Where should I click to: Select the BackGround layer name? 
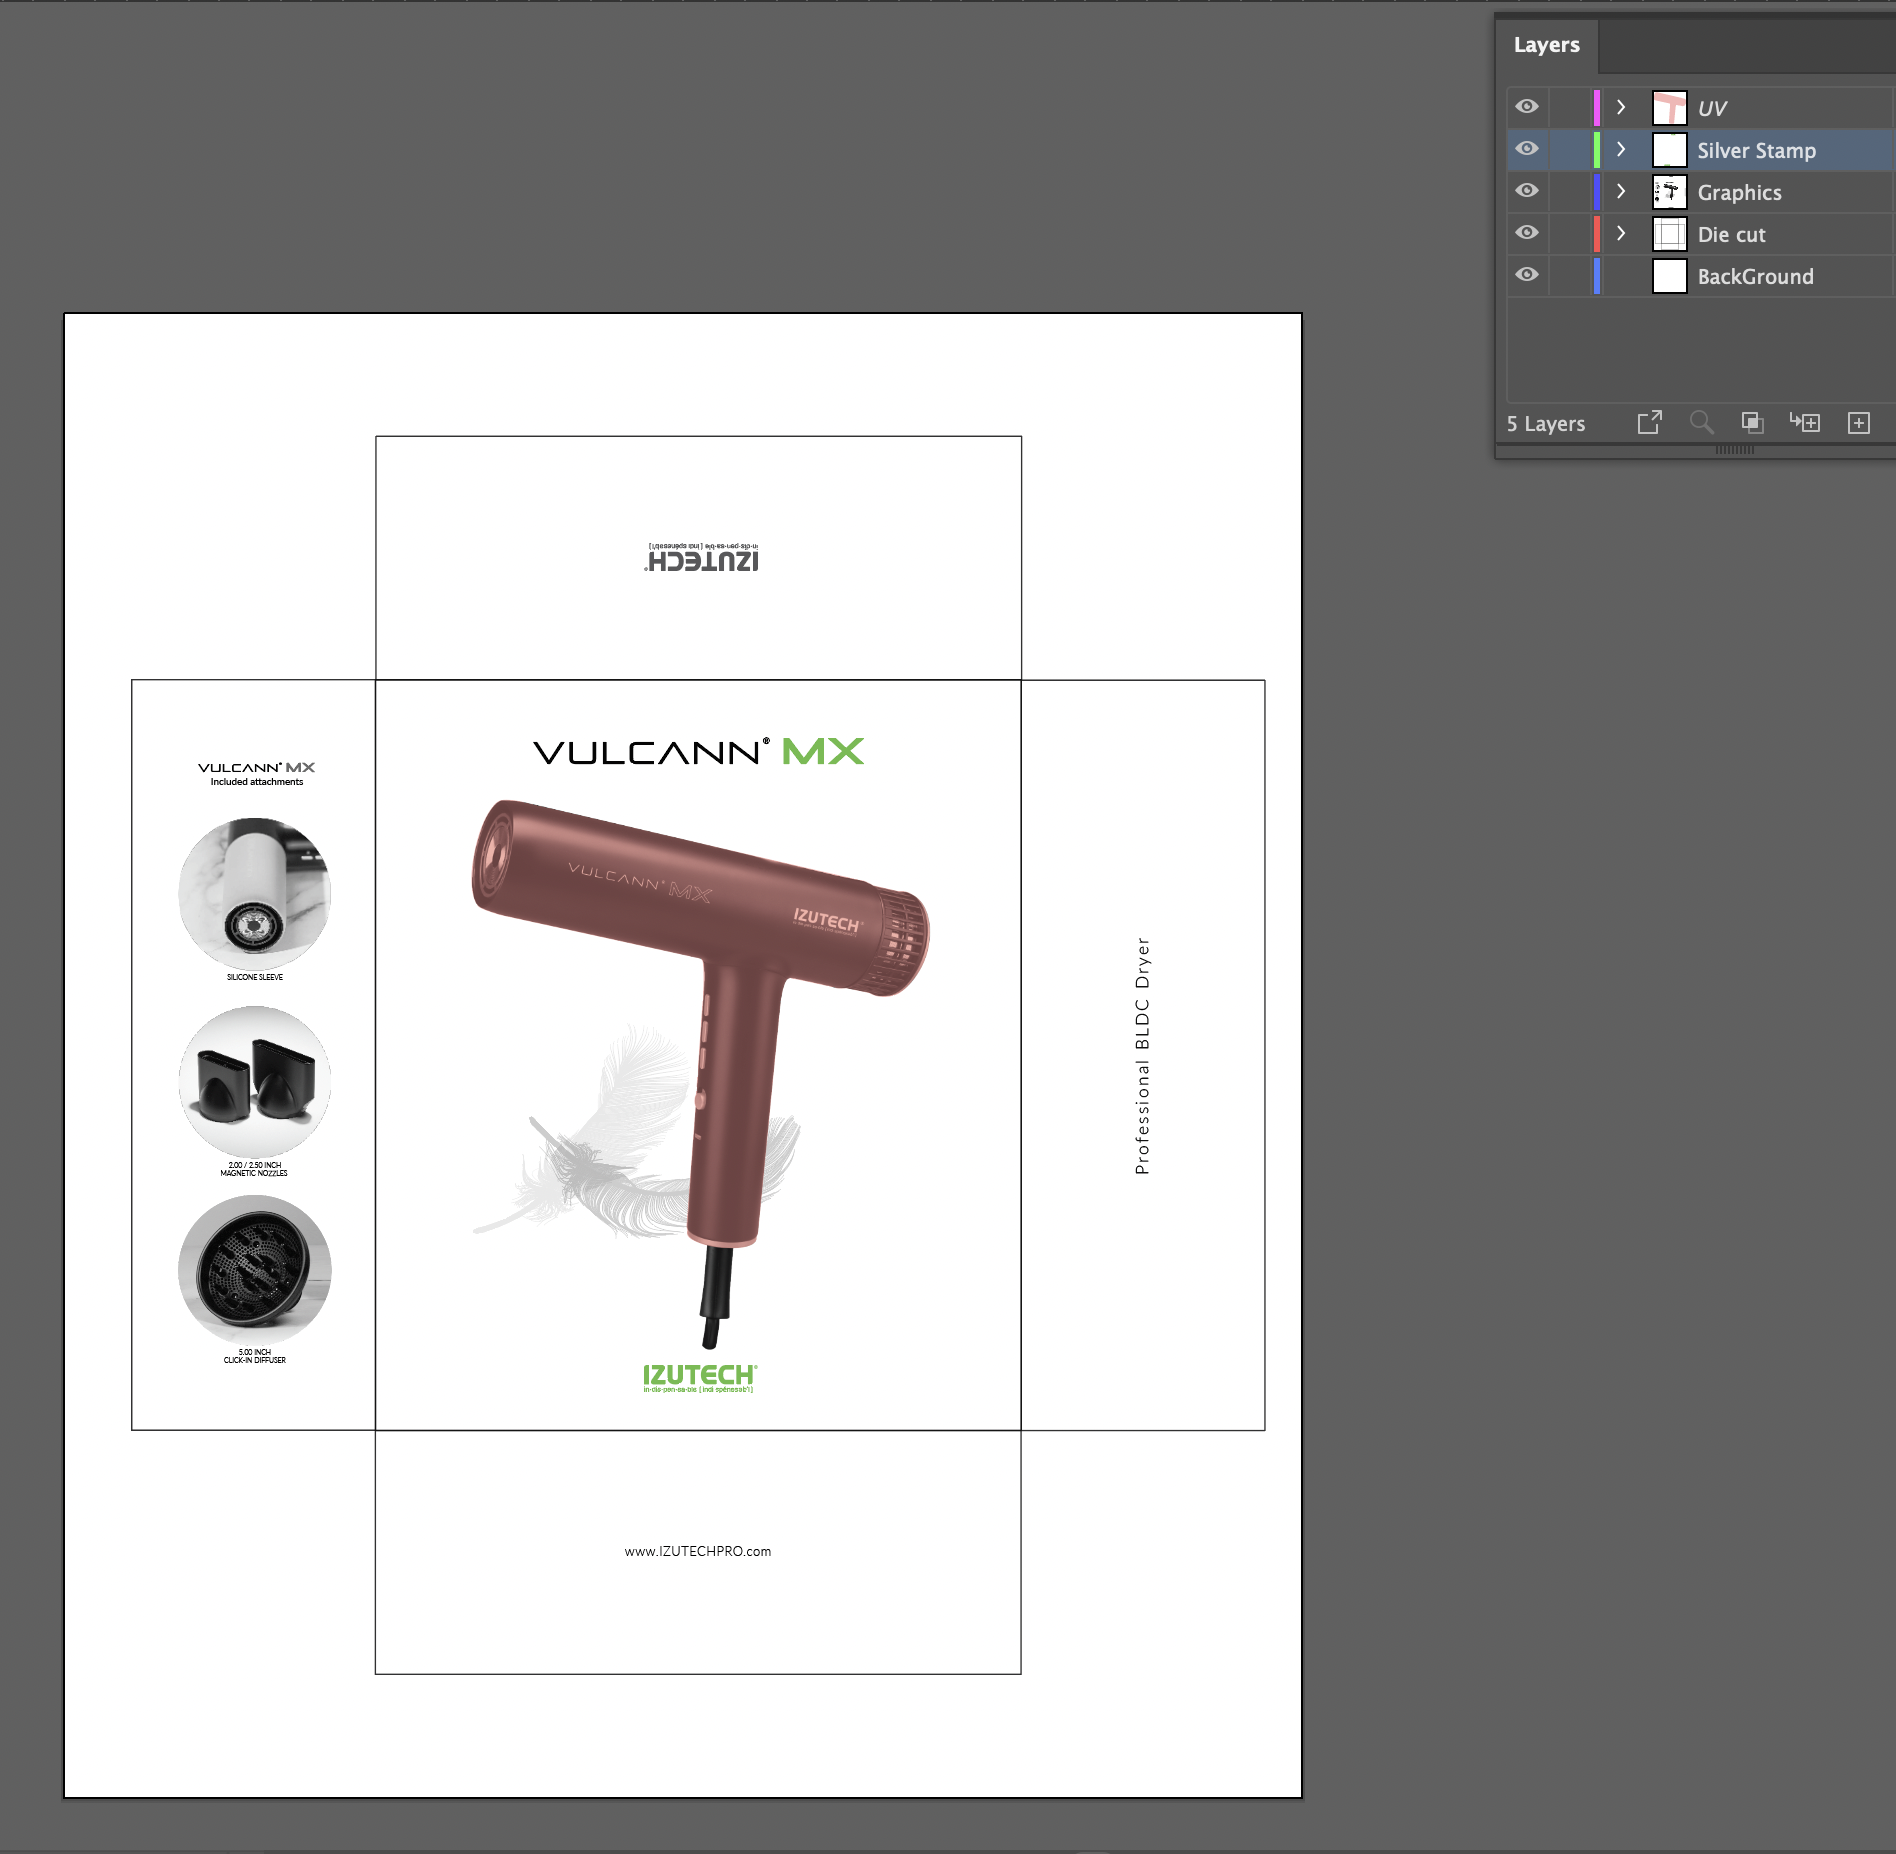pos(1755,276)
